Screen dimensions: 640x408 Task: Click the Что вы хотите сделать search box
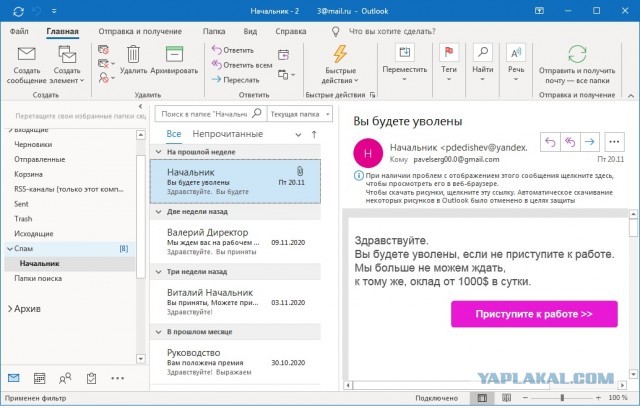392,31
